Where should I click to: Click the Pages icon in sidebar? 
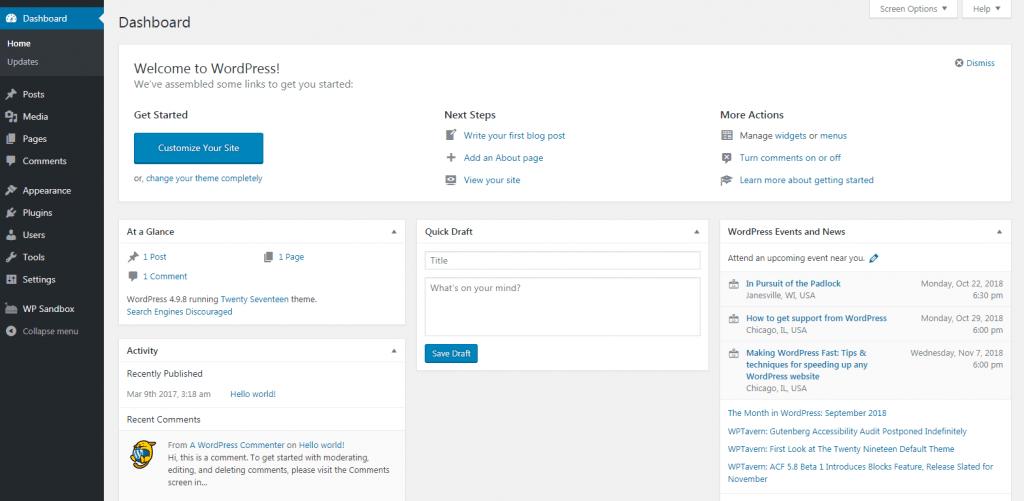[11, 139]
